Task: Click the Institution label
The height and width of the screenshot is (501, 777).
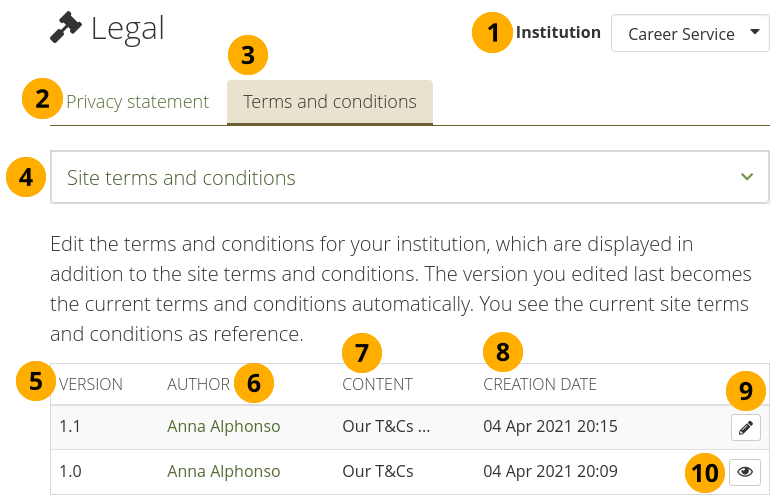Action: pos(558,32)
